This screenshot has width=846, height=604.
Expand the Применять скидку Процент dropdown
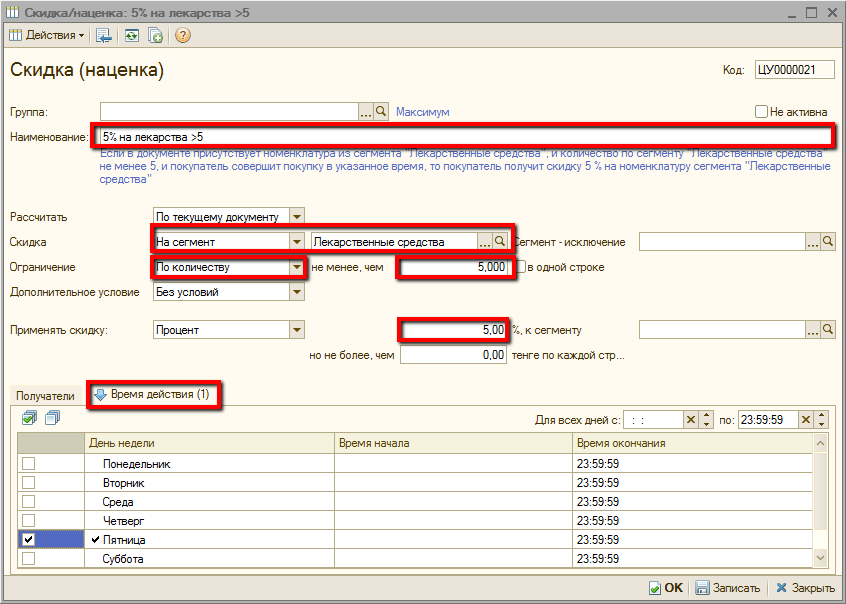point(297,330)
